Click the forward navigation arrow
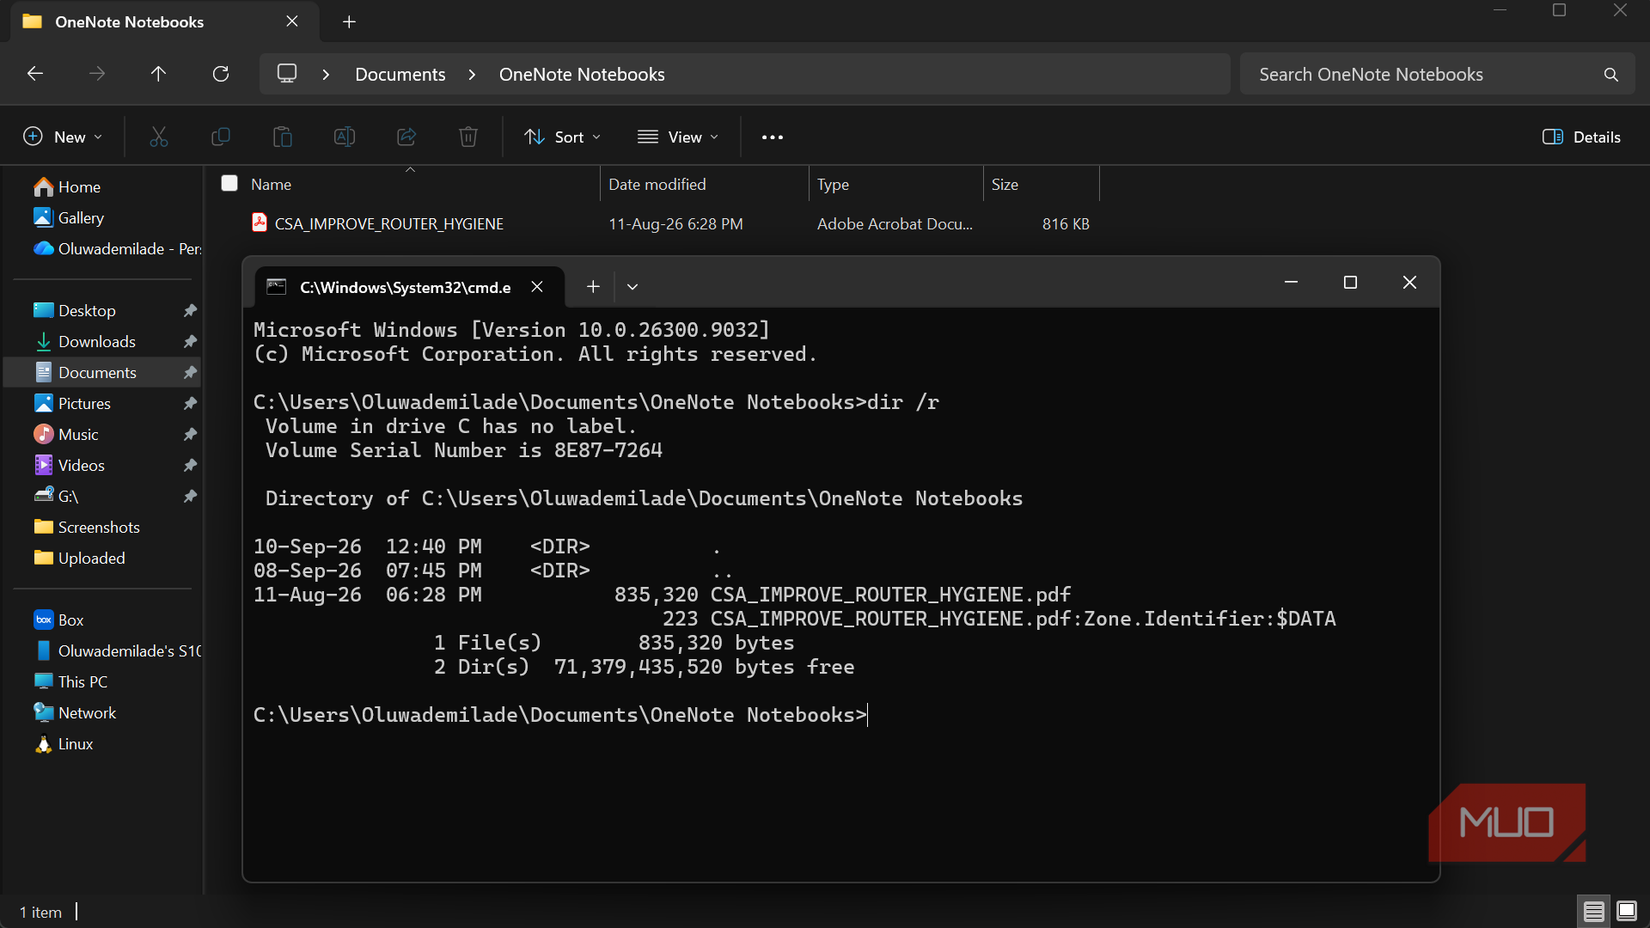 pyautogui.click(x=97, y=74)
